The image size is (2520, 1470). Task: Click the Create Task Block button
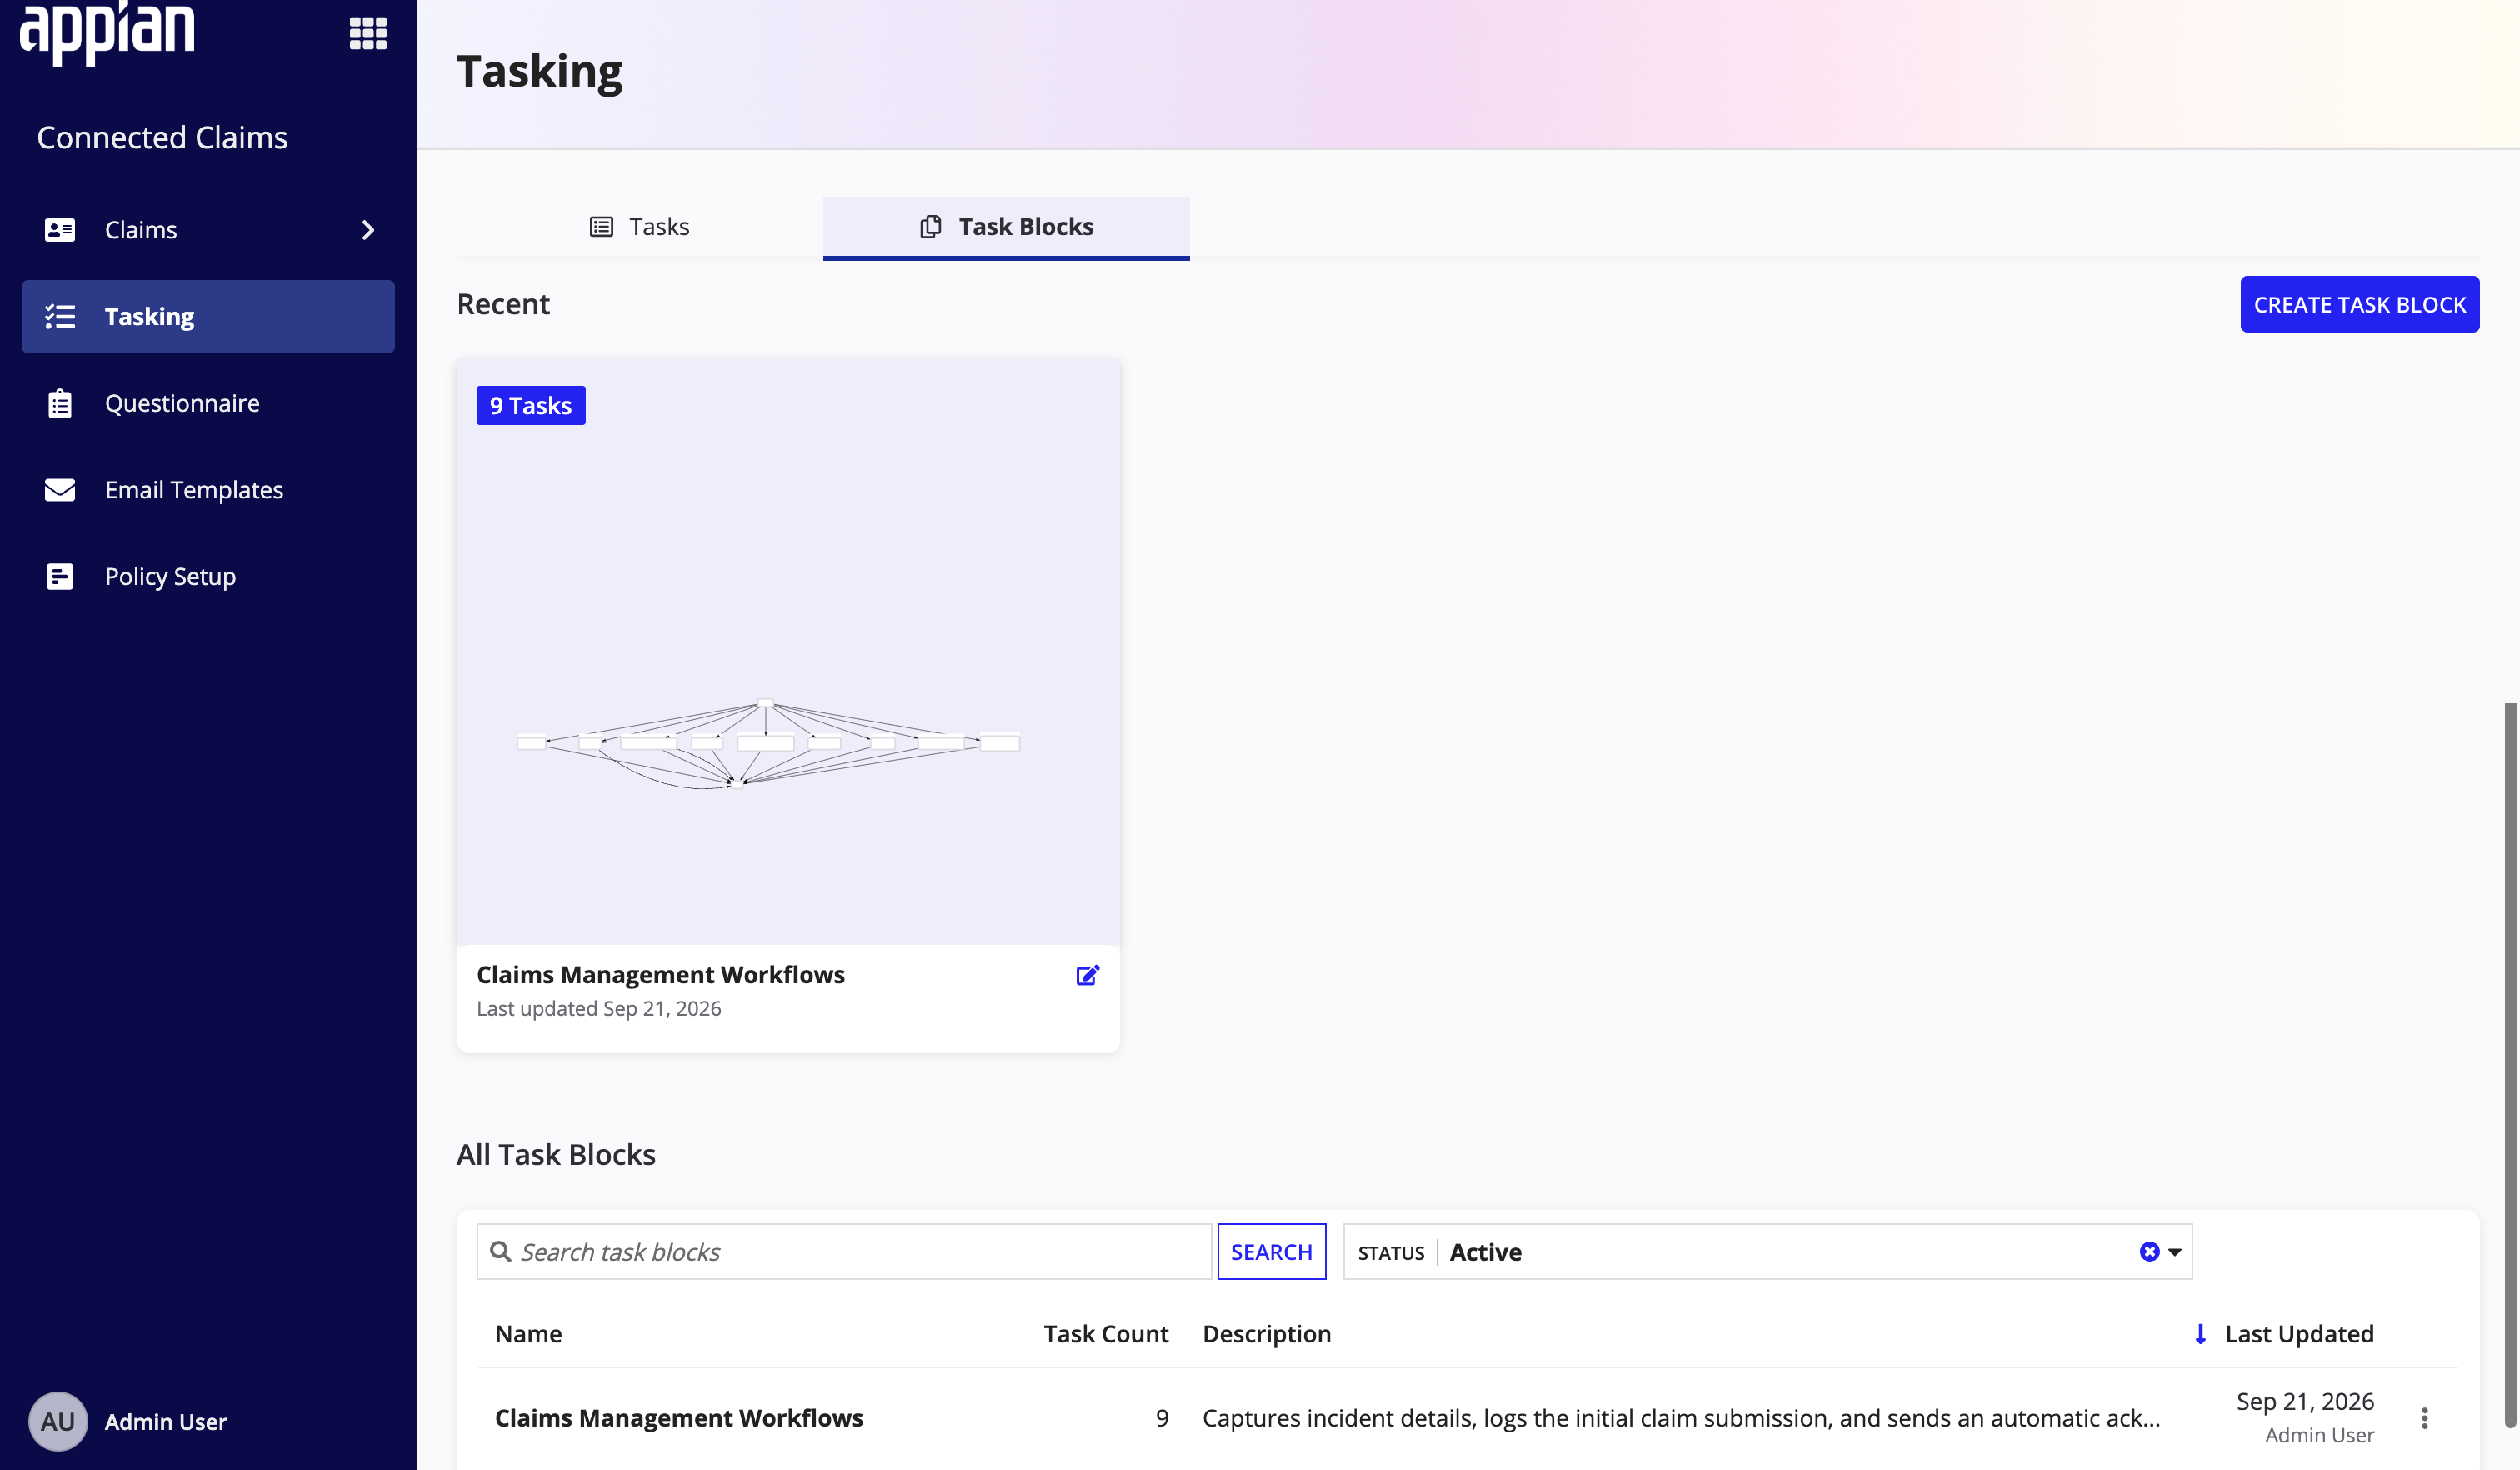tap(2360, 304)
